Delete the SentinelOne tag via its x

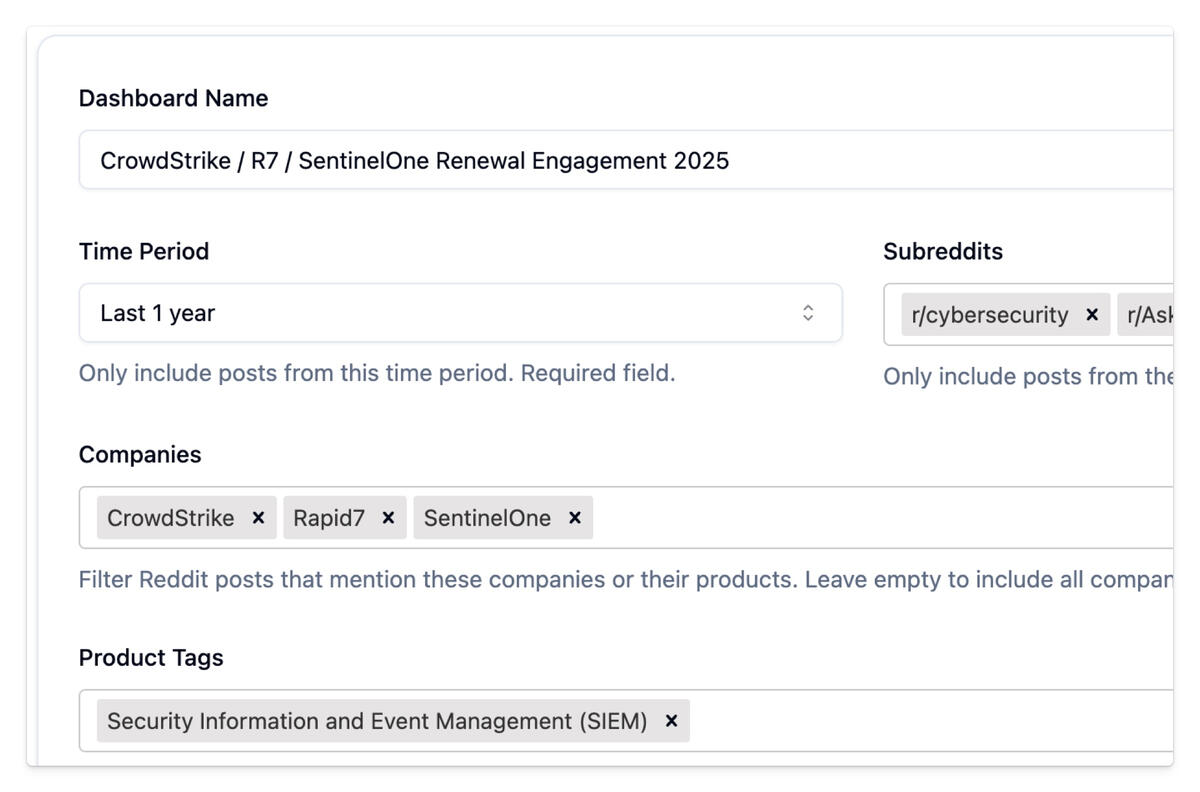click(575, 518)
